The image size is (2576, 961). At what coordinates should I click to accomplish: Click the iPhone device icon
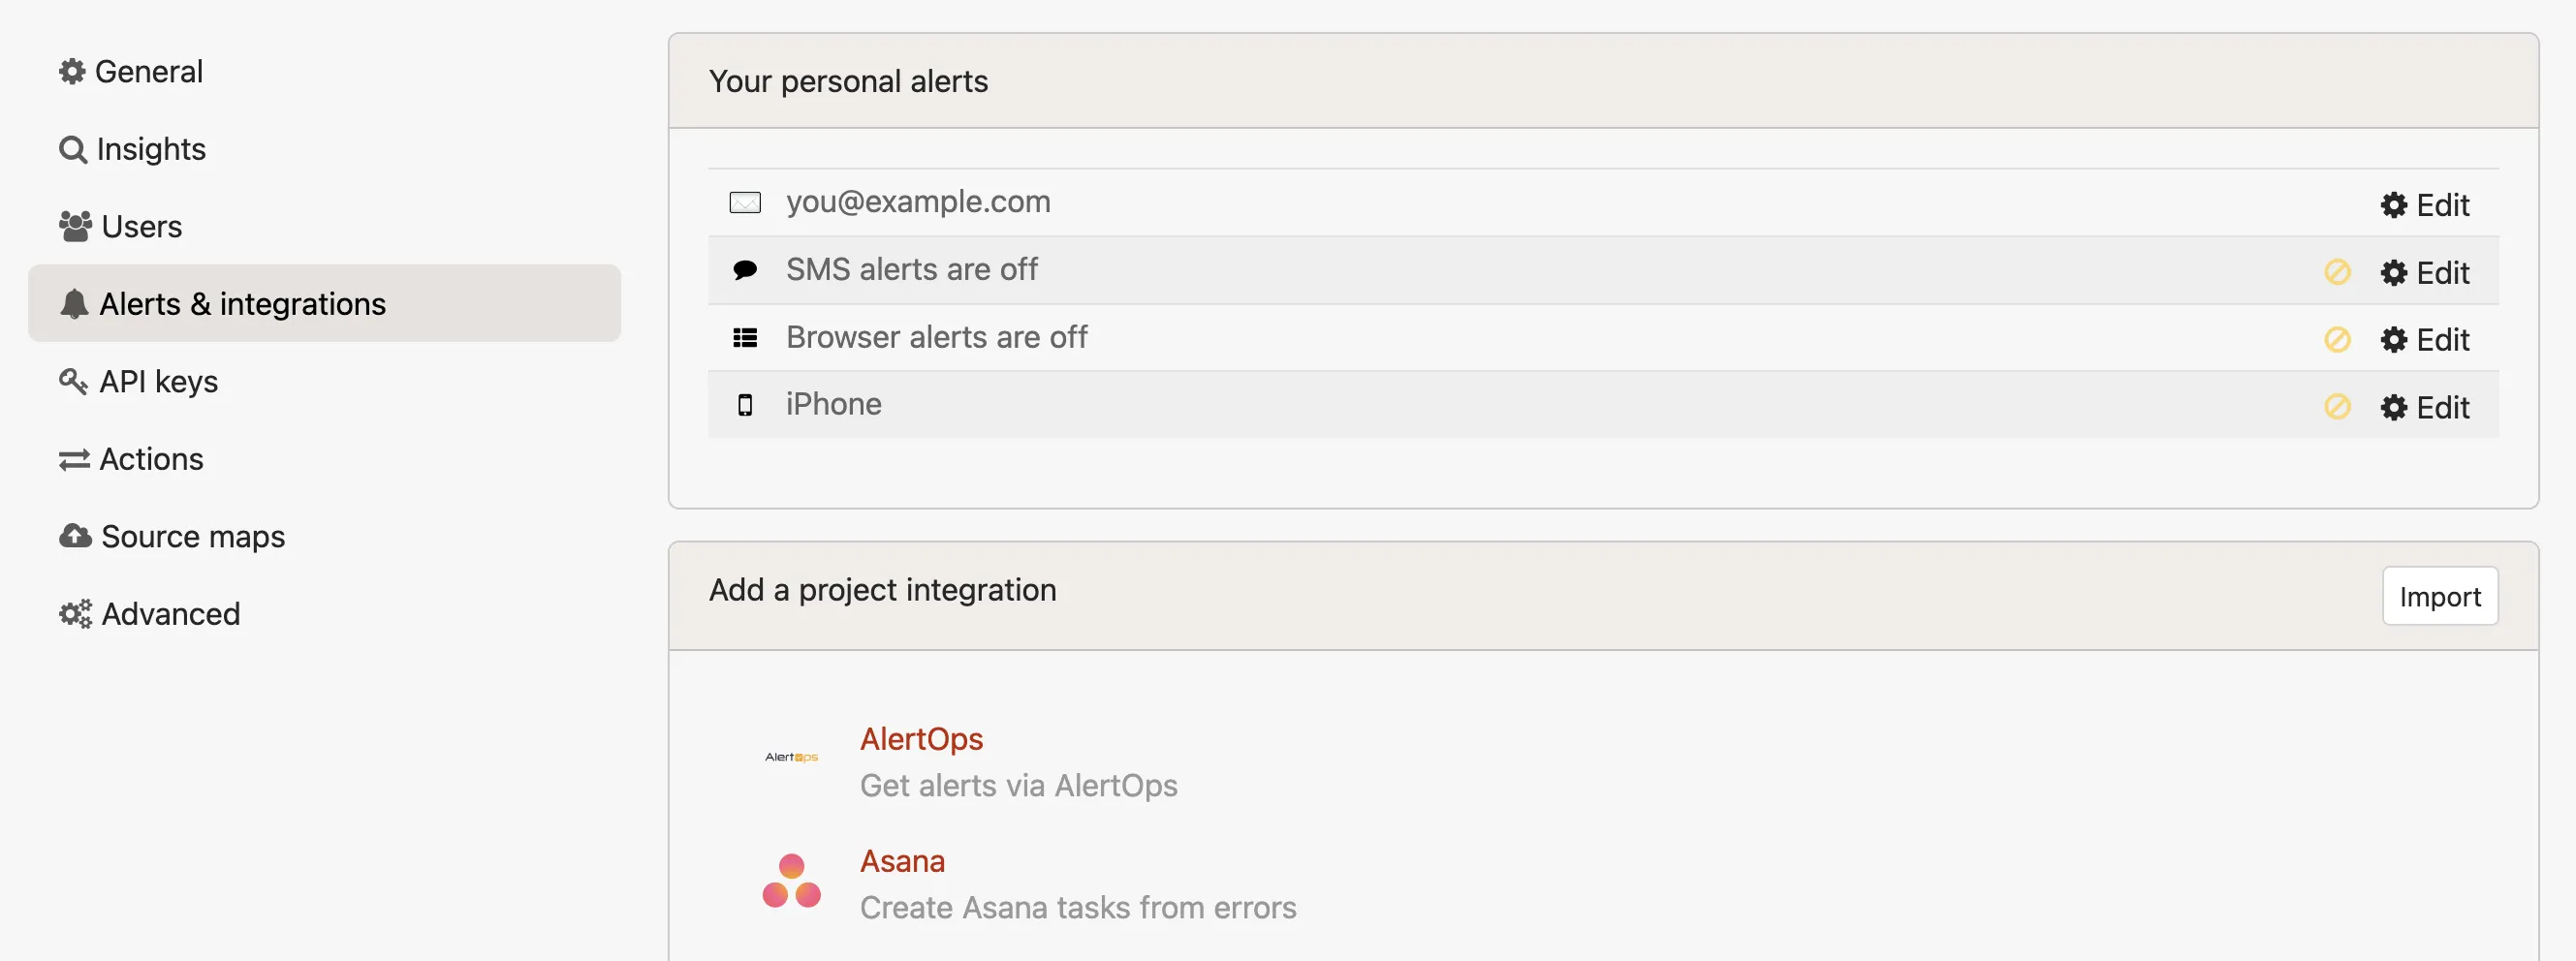[745, 405]
